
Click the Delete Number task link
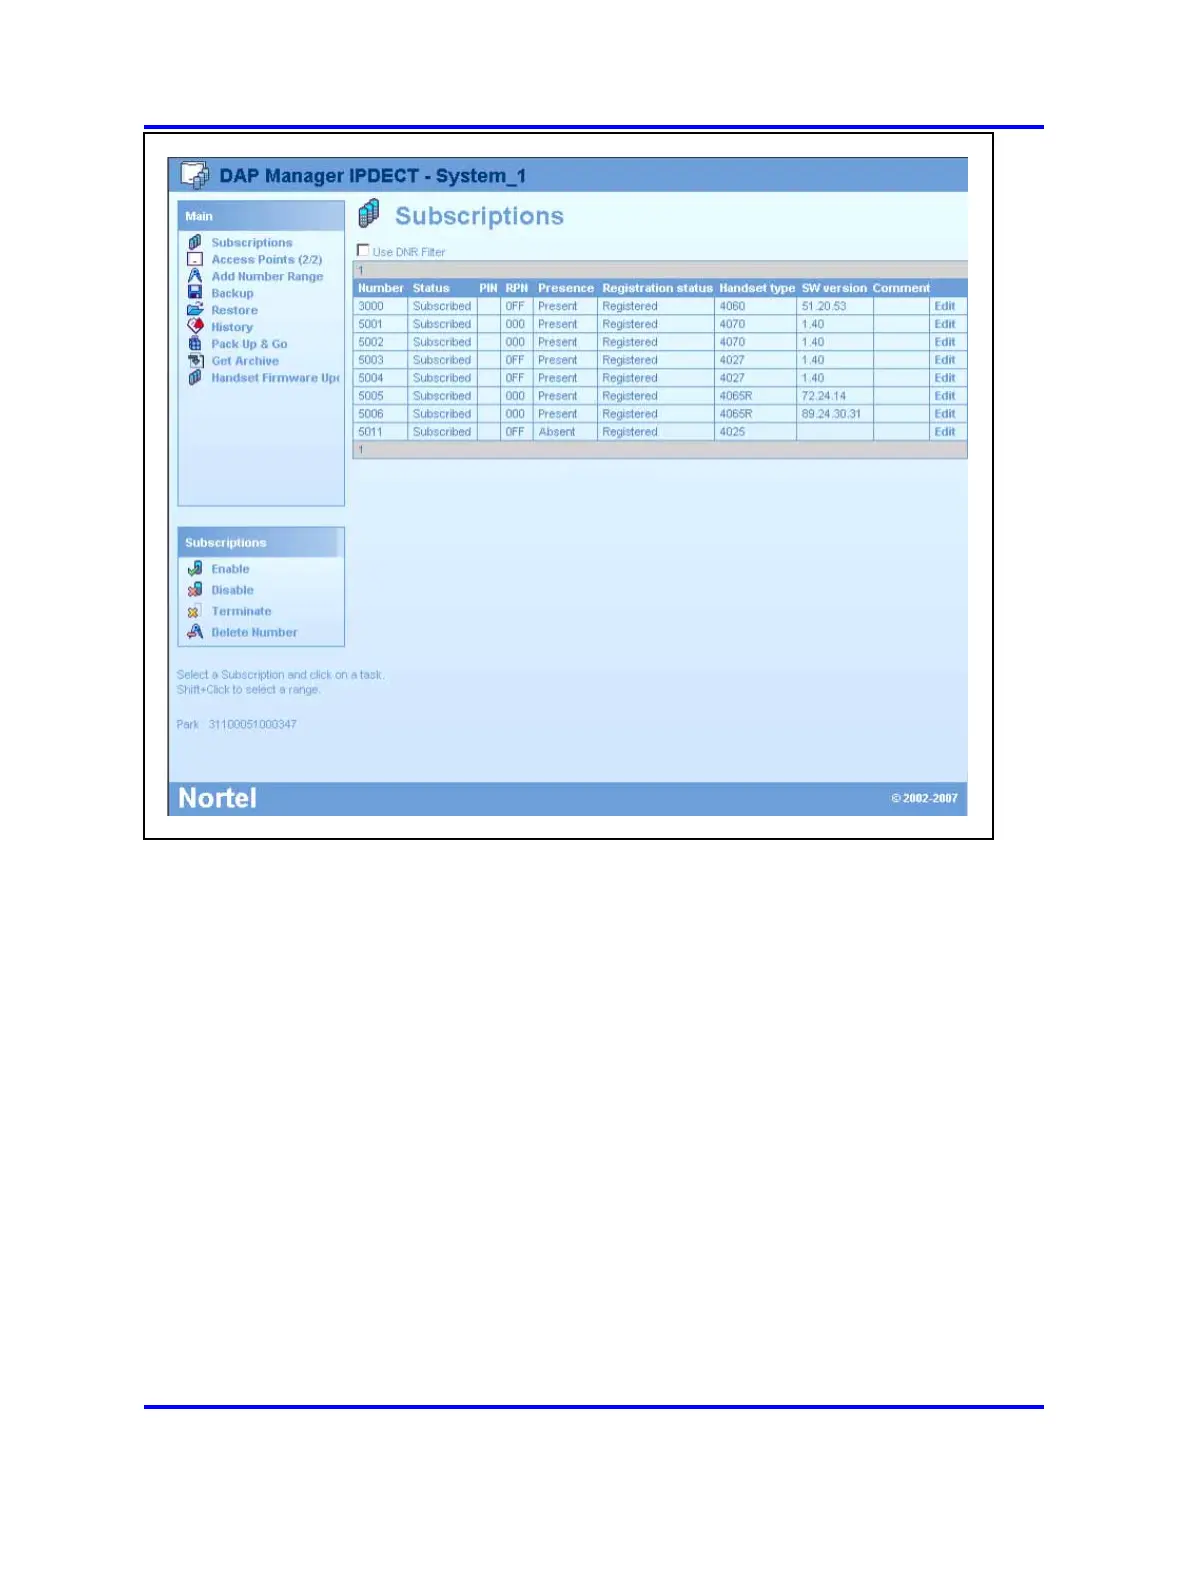pyautogui.click(x=254, y=632)
